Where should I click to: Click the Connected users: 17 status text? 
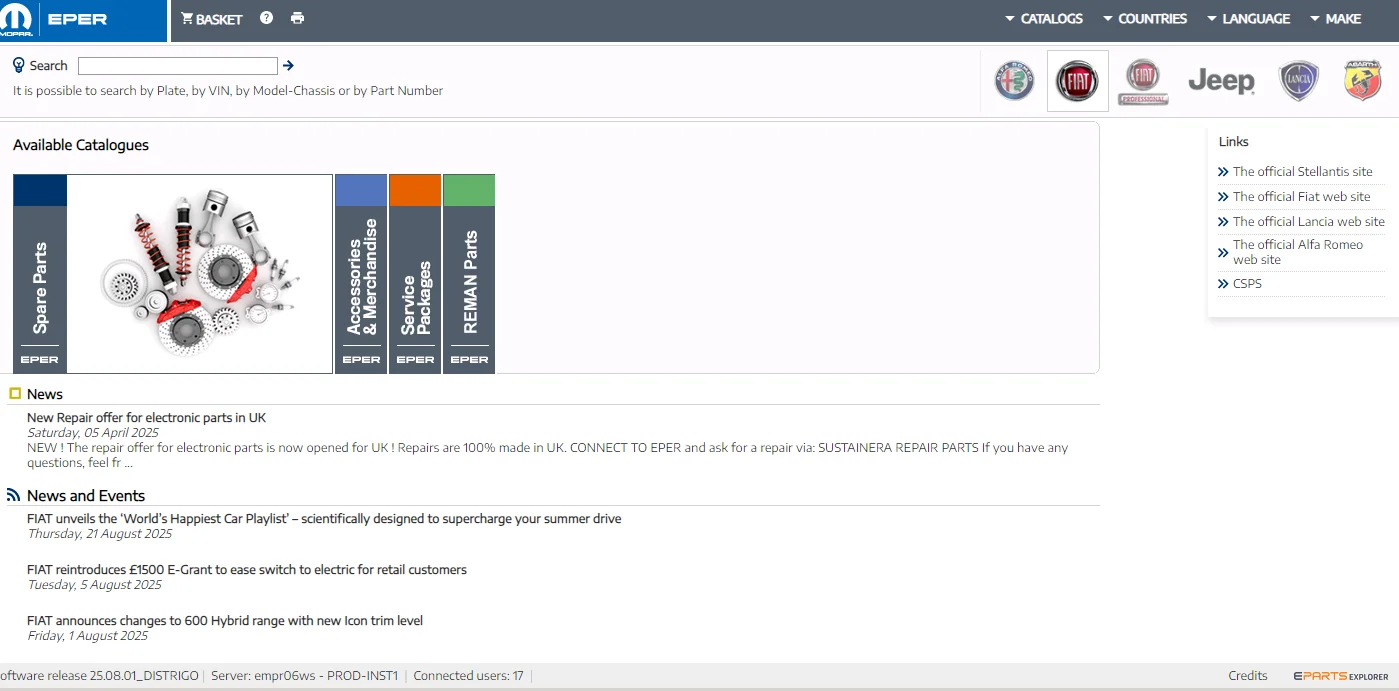[x=468, y=676]
